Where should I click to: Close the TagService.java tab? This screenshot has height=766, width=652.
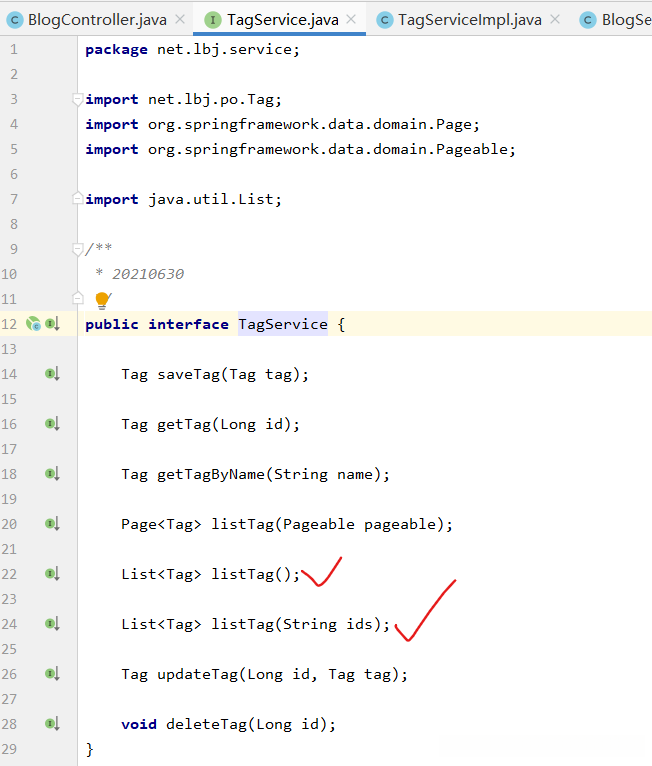point(351,20)
